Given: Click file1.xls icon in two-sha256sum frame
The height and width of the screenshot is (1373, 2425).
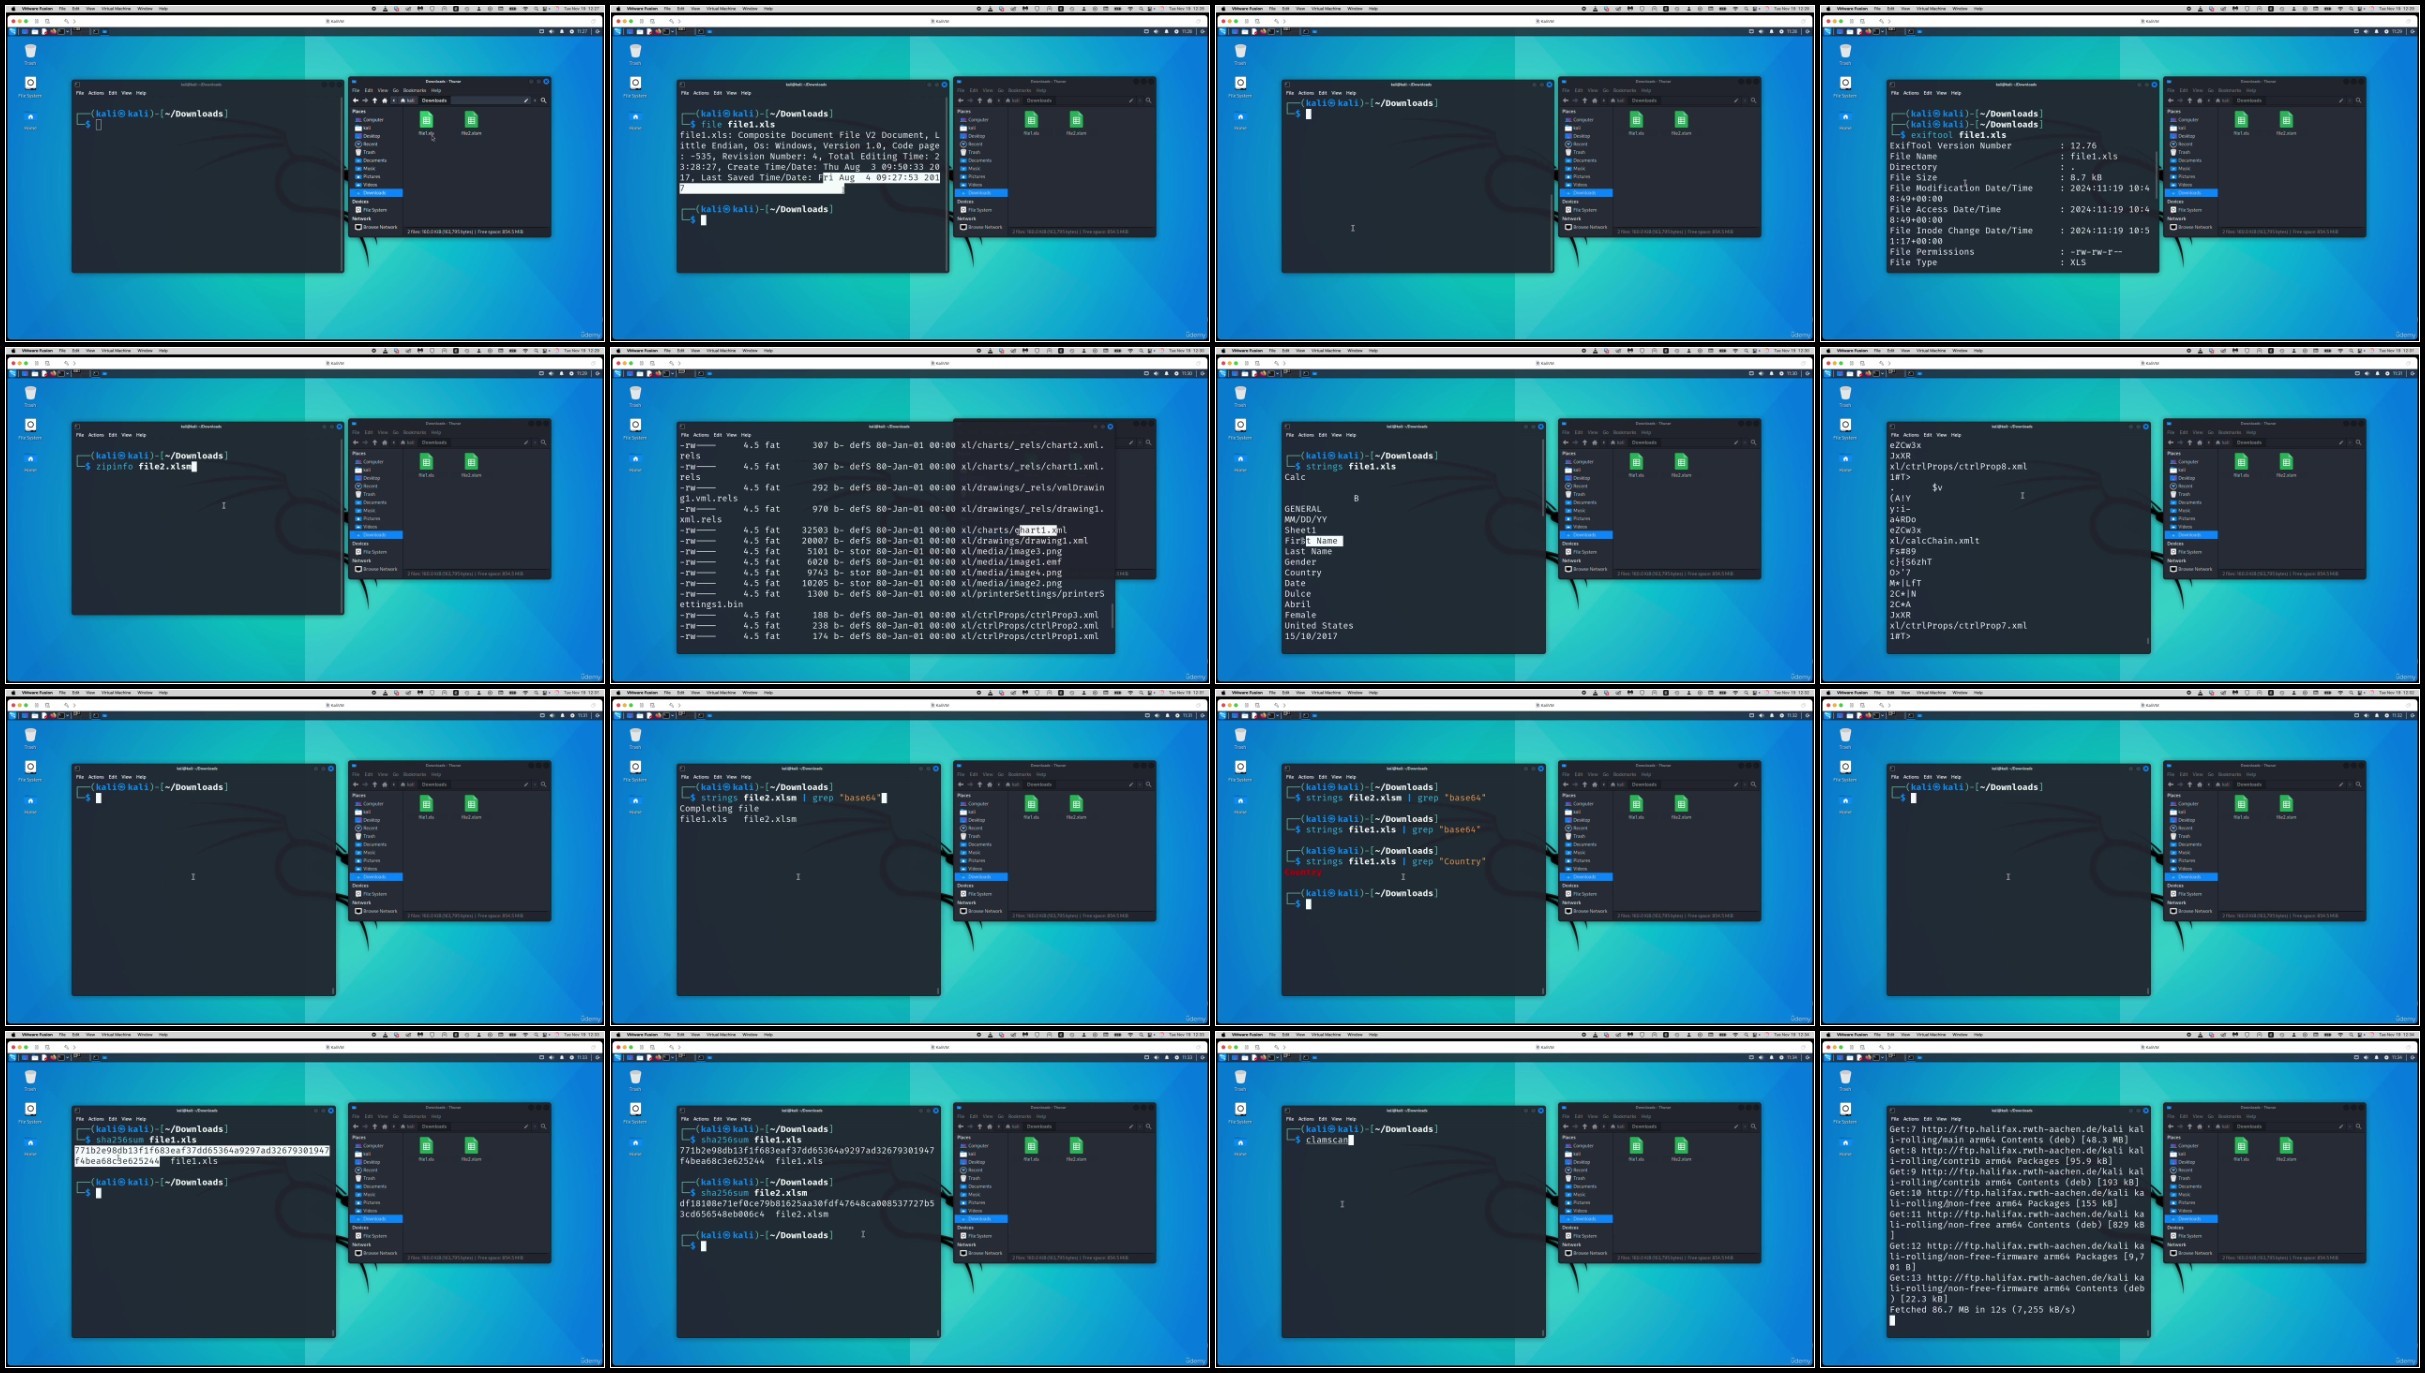Looking at the screenshot, I should 1031,1147.
